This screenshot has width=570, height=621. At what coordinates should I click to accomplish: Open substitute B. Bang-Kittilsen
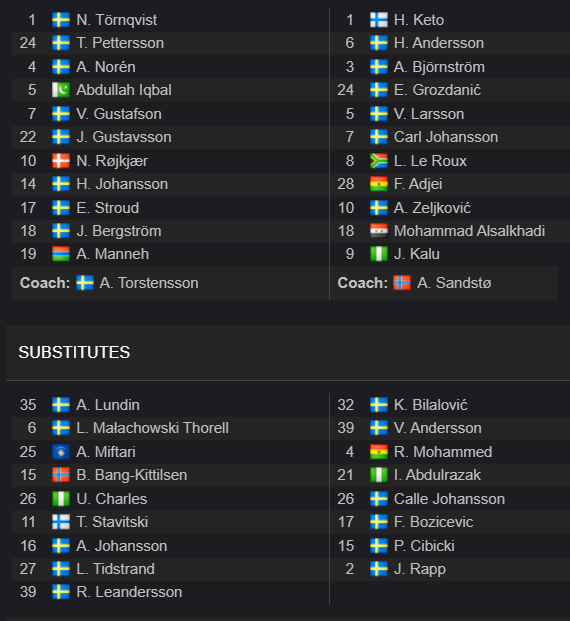click(x=132, y=475)
